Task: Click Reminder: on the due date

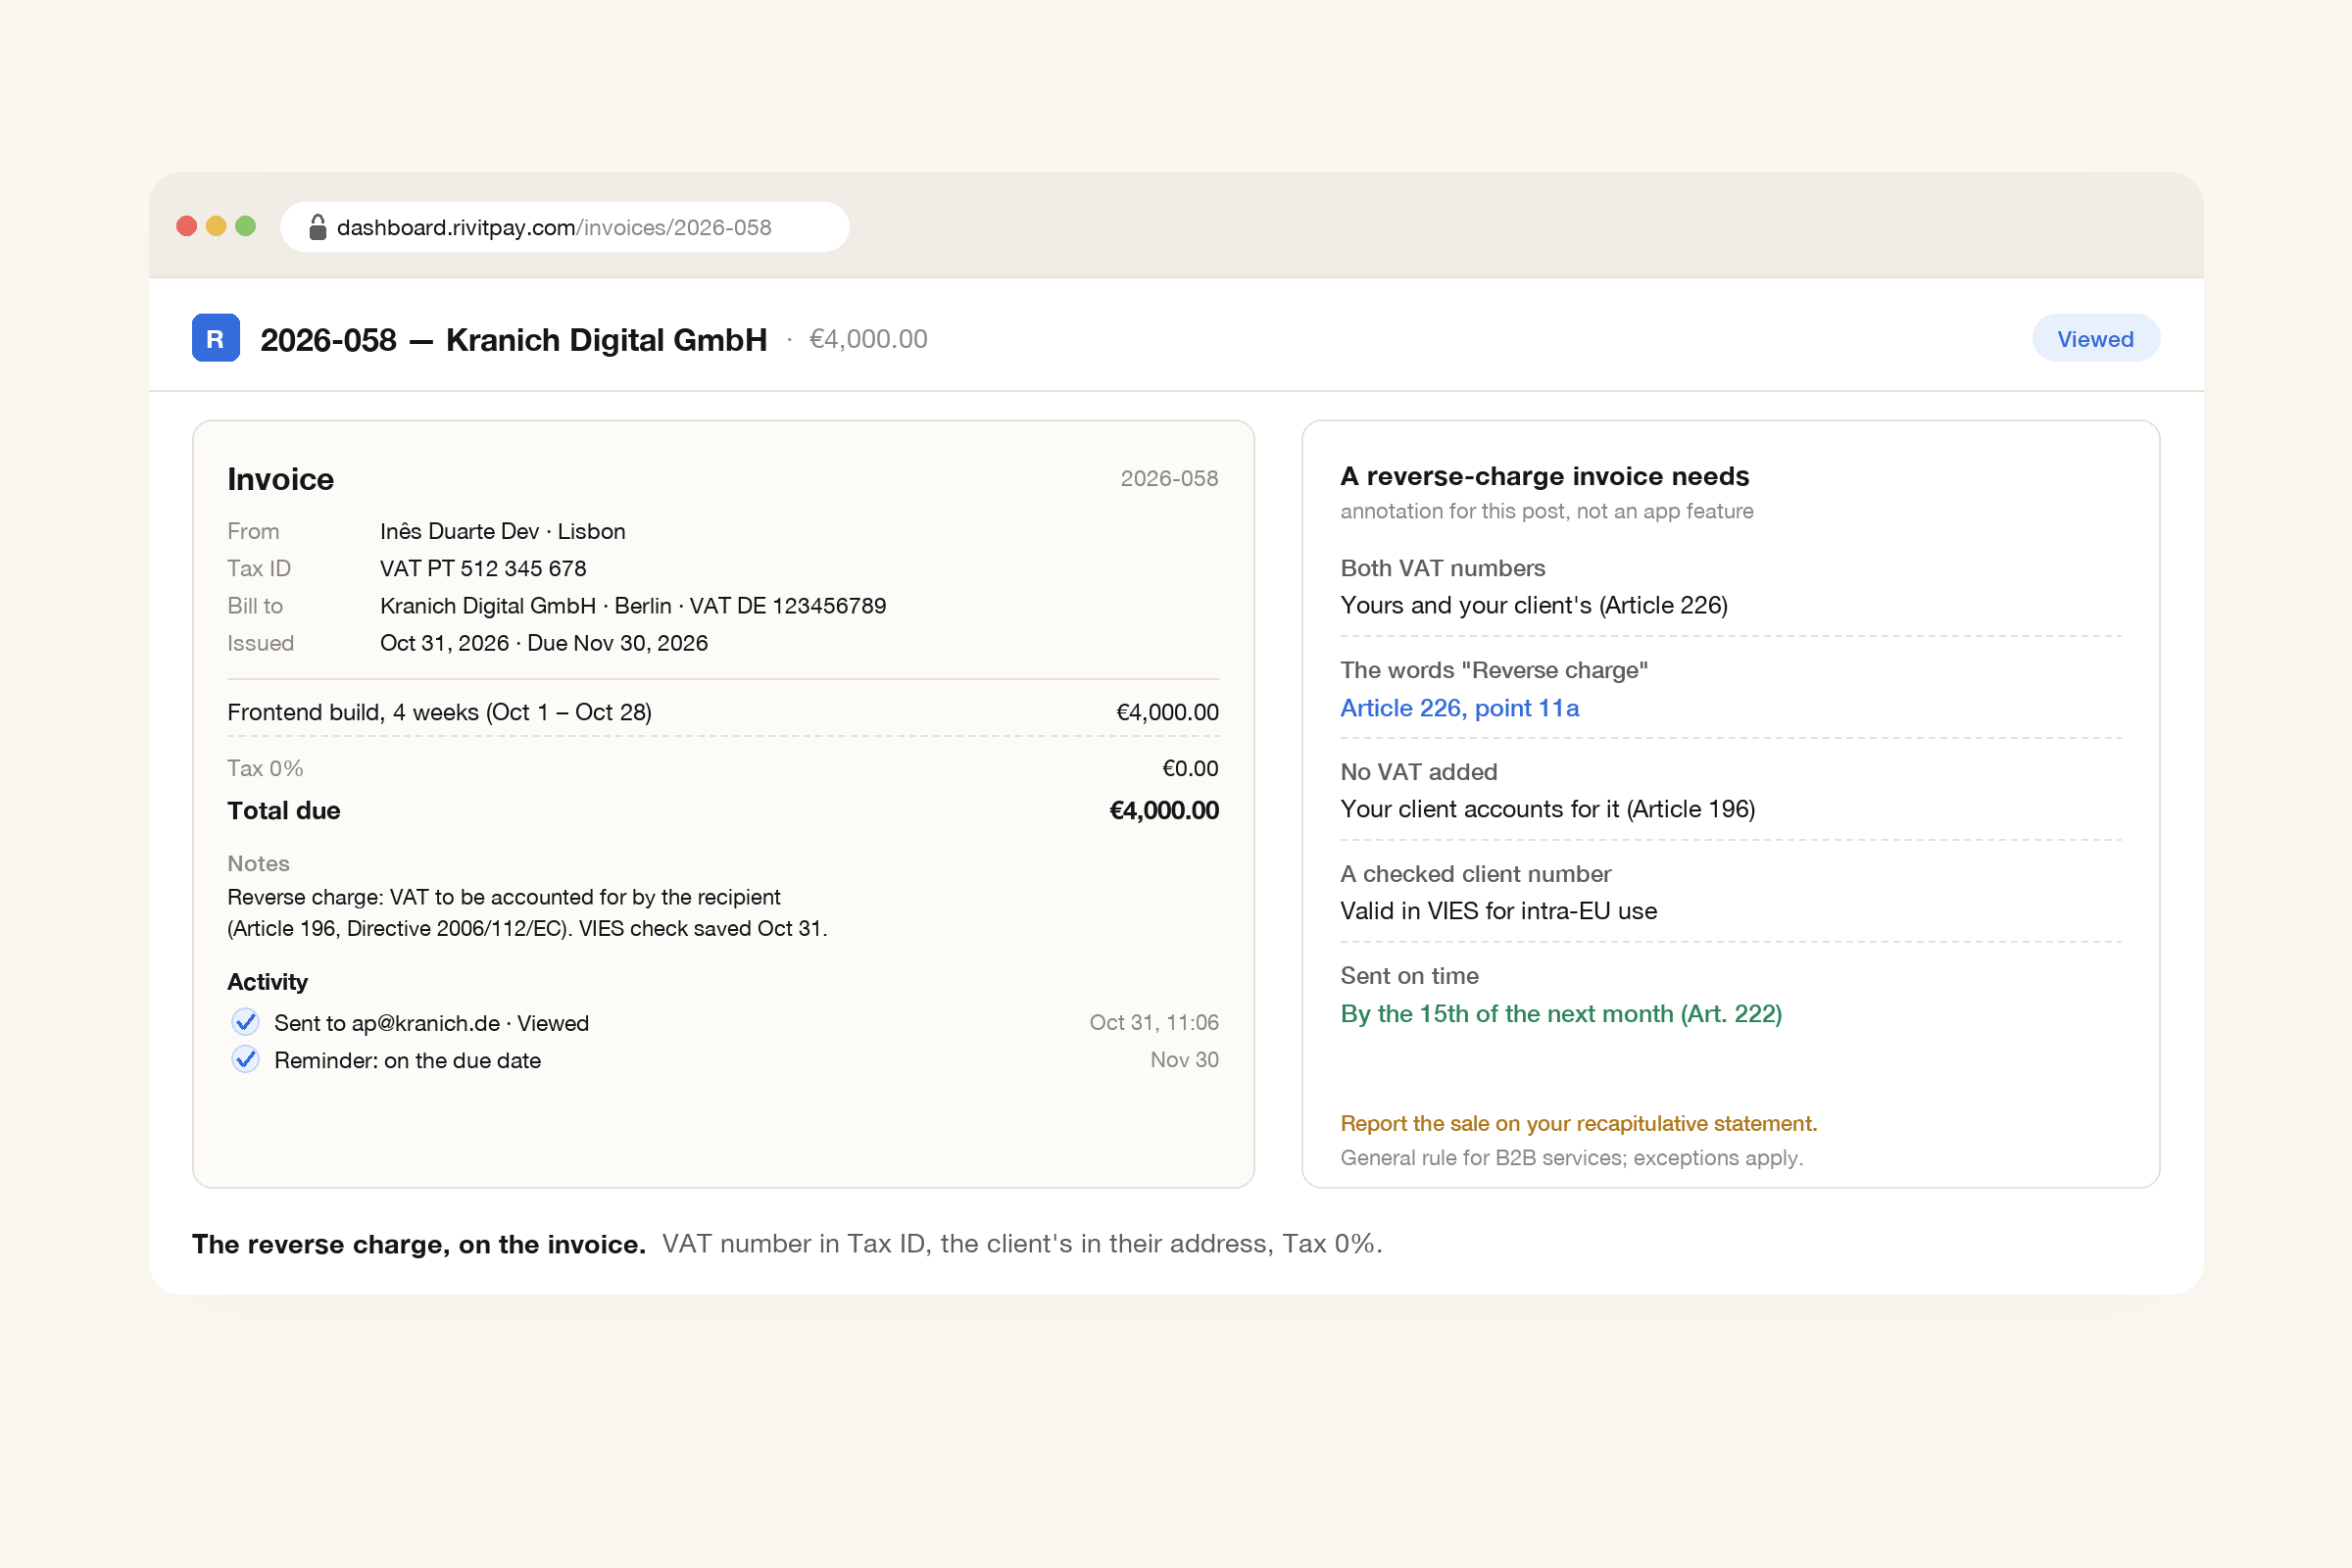Action: [x=408, y=1060]
